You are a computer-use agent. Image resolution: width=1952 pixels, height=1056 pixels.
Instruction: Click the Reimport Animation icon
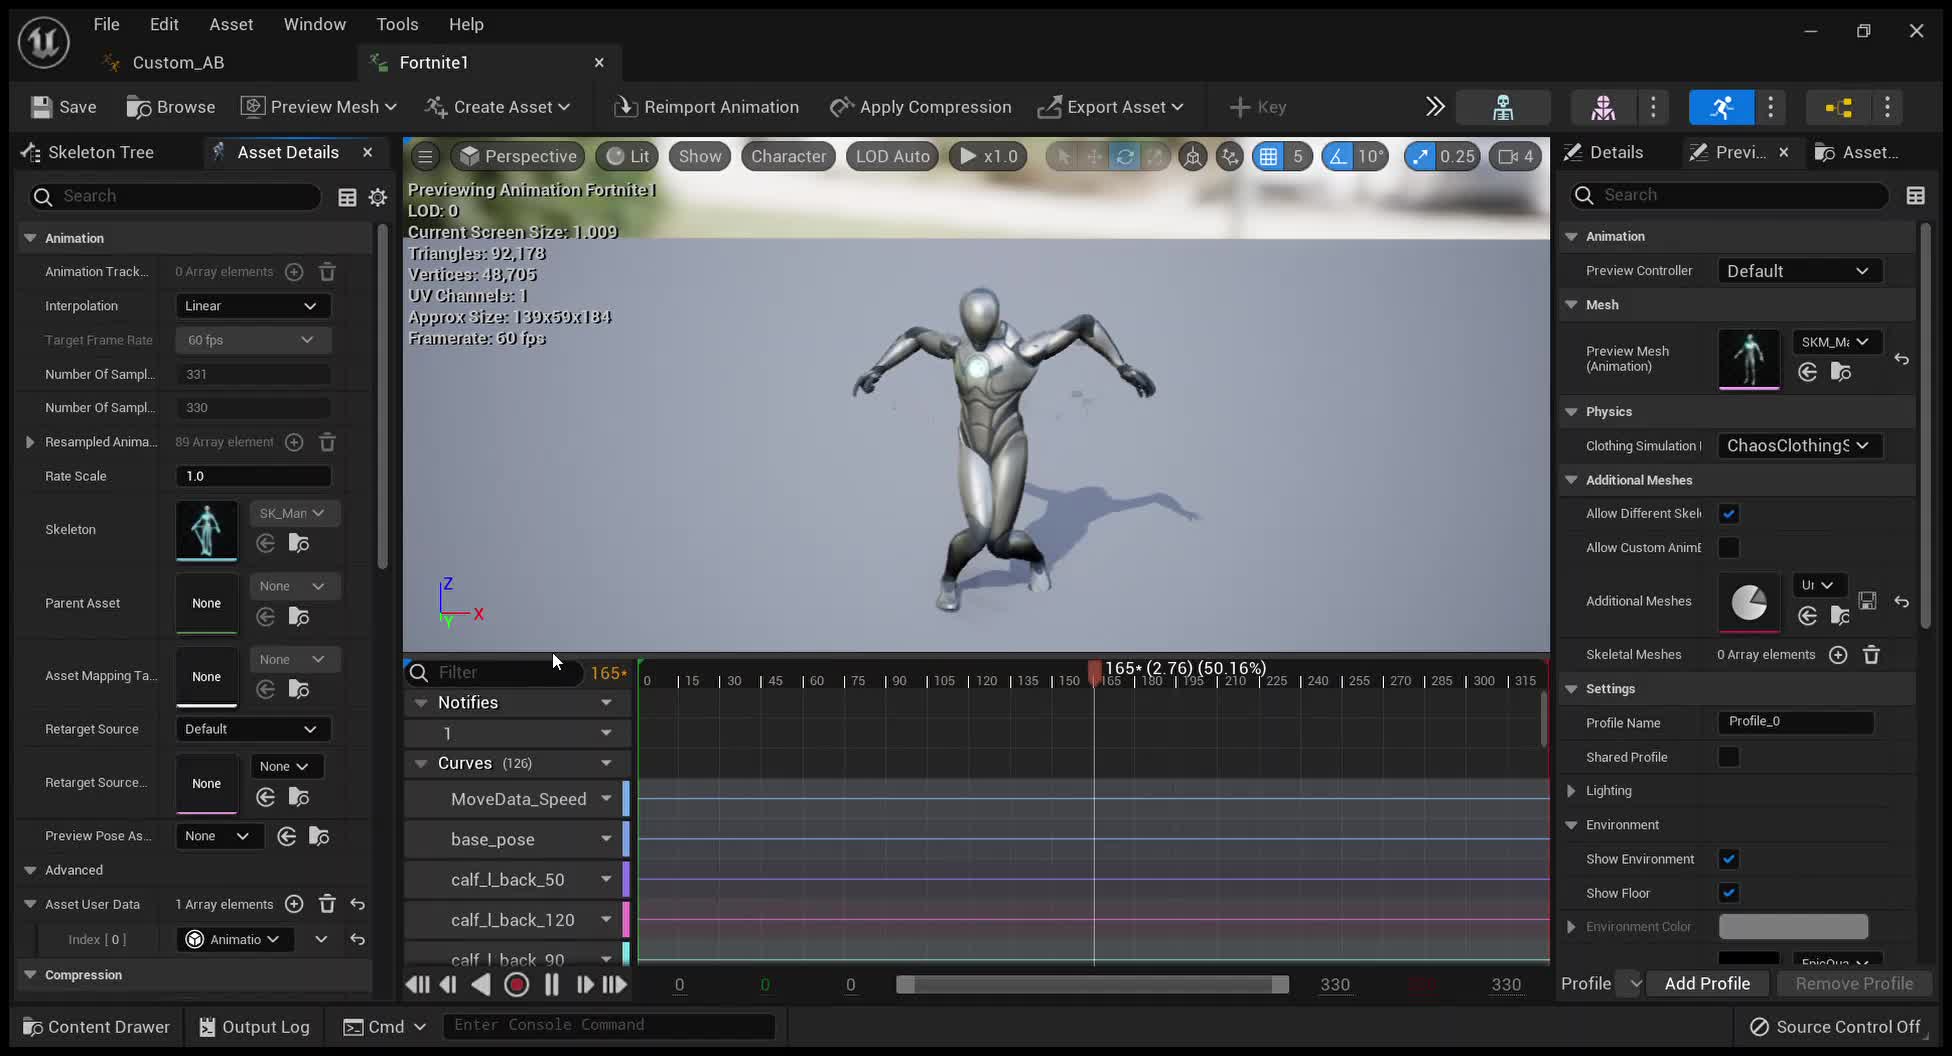pos(625,107)
